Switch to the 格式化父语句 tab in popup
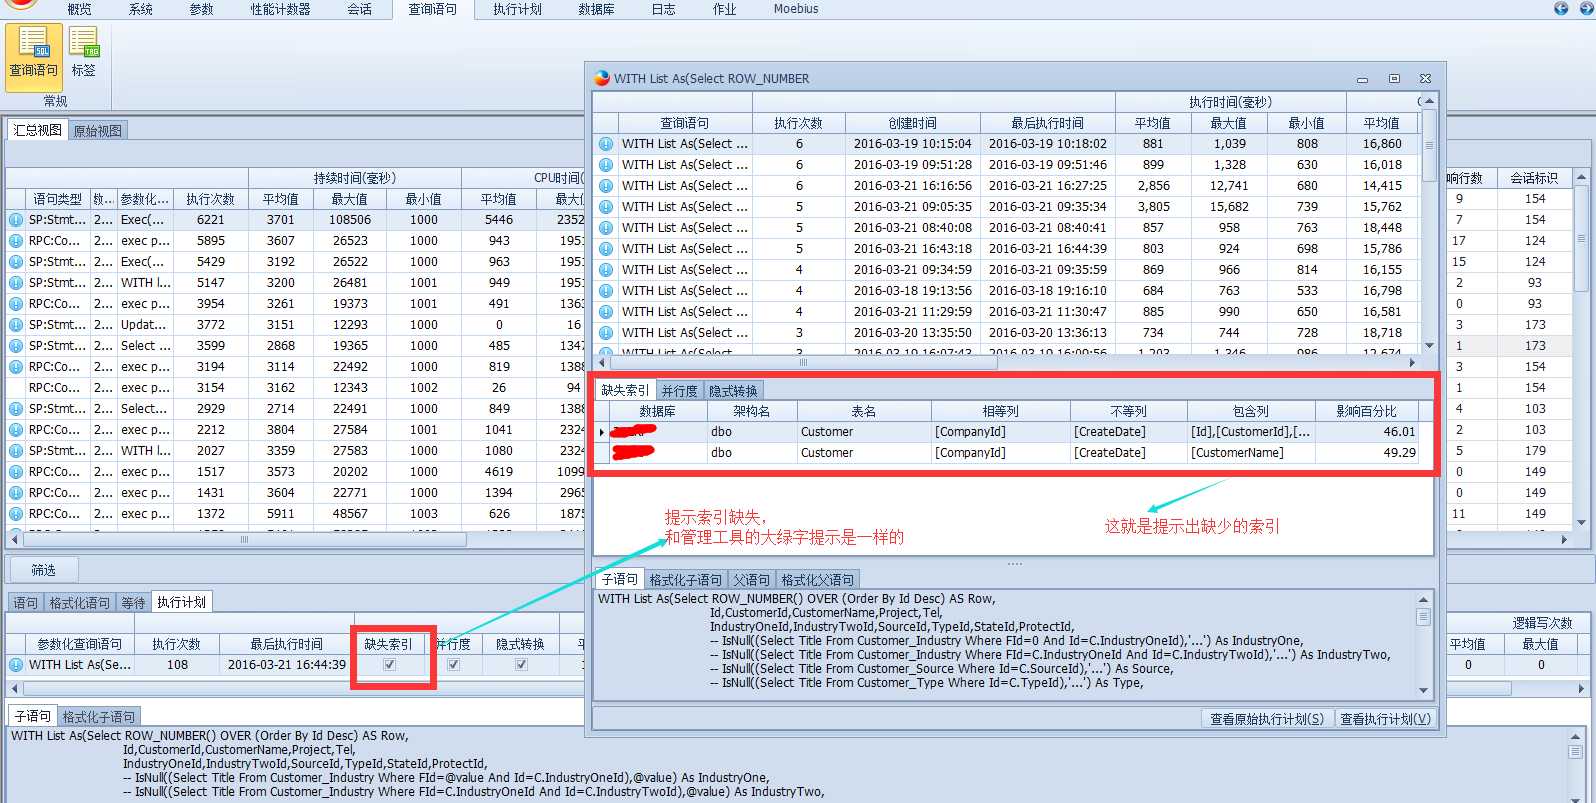 818,580
